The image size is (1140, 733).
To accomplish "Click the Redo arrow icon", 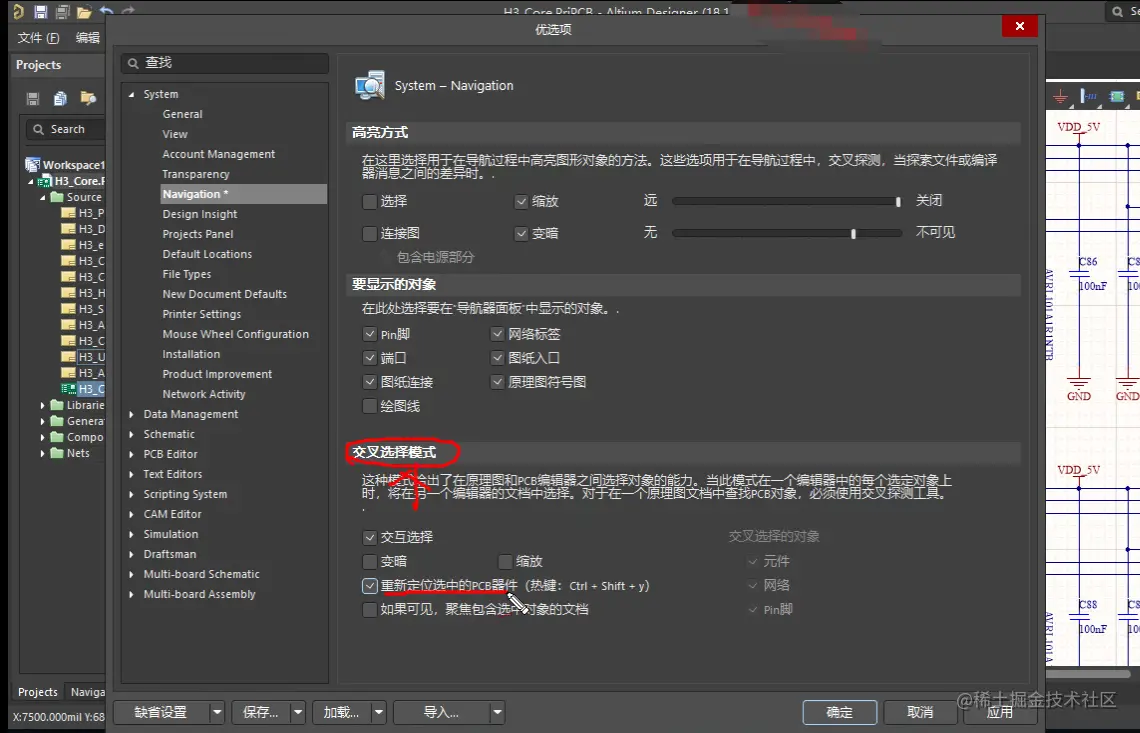I will coord(129,11).
